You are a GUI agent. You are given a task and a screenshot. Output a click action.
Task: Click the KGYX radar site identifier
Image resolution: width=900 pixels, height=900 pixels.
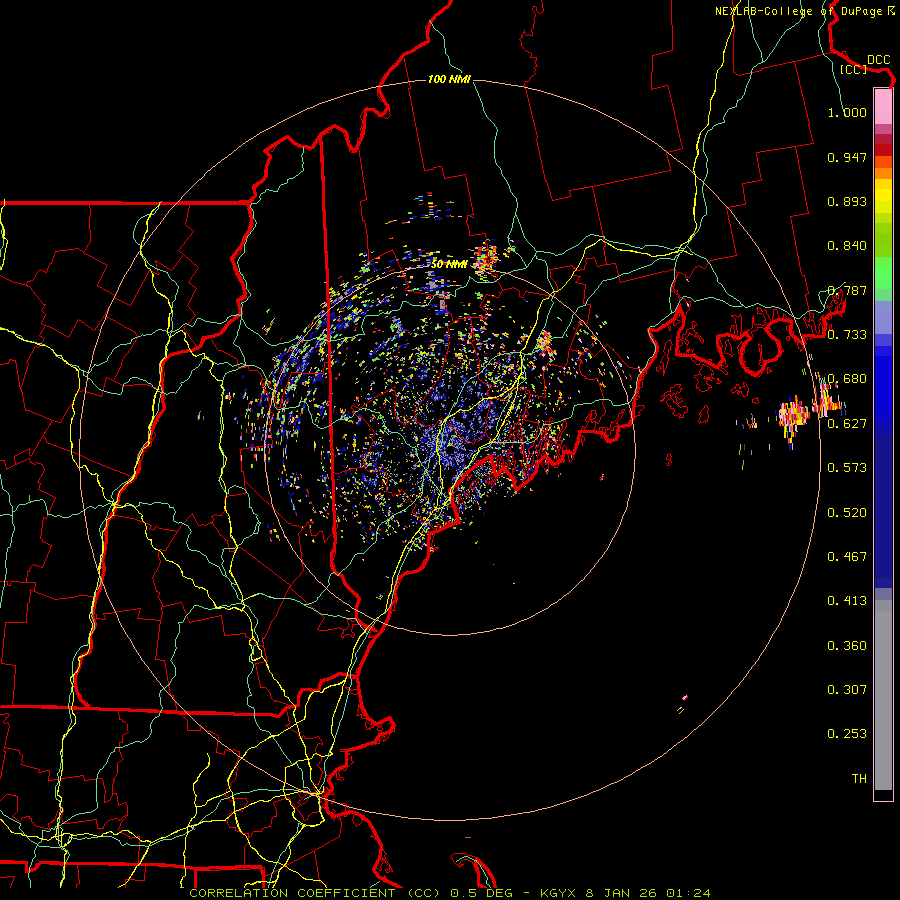click(x=560, y=893)
